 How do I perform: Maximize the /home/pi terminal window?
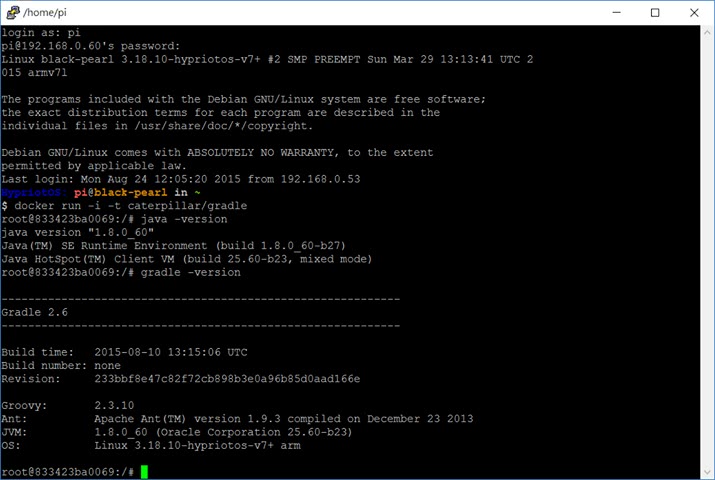click(655, 12)
